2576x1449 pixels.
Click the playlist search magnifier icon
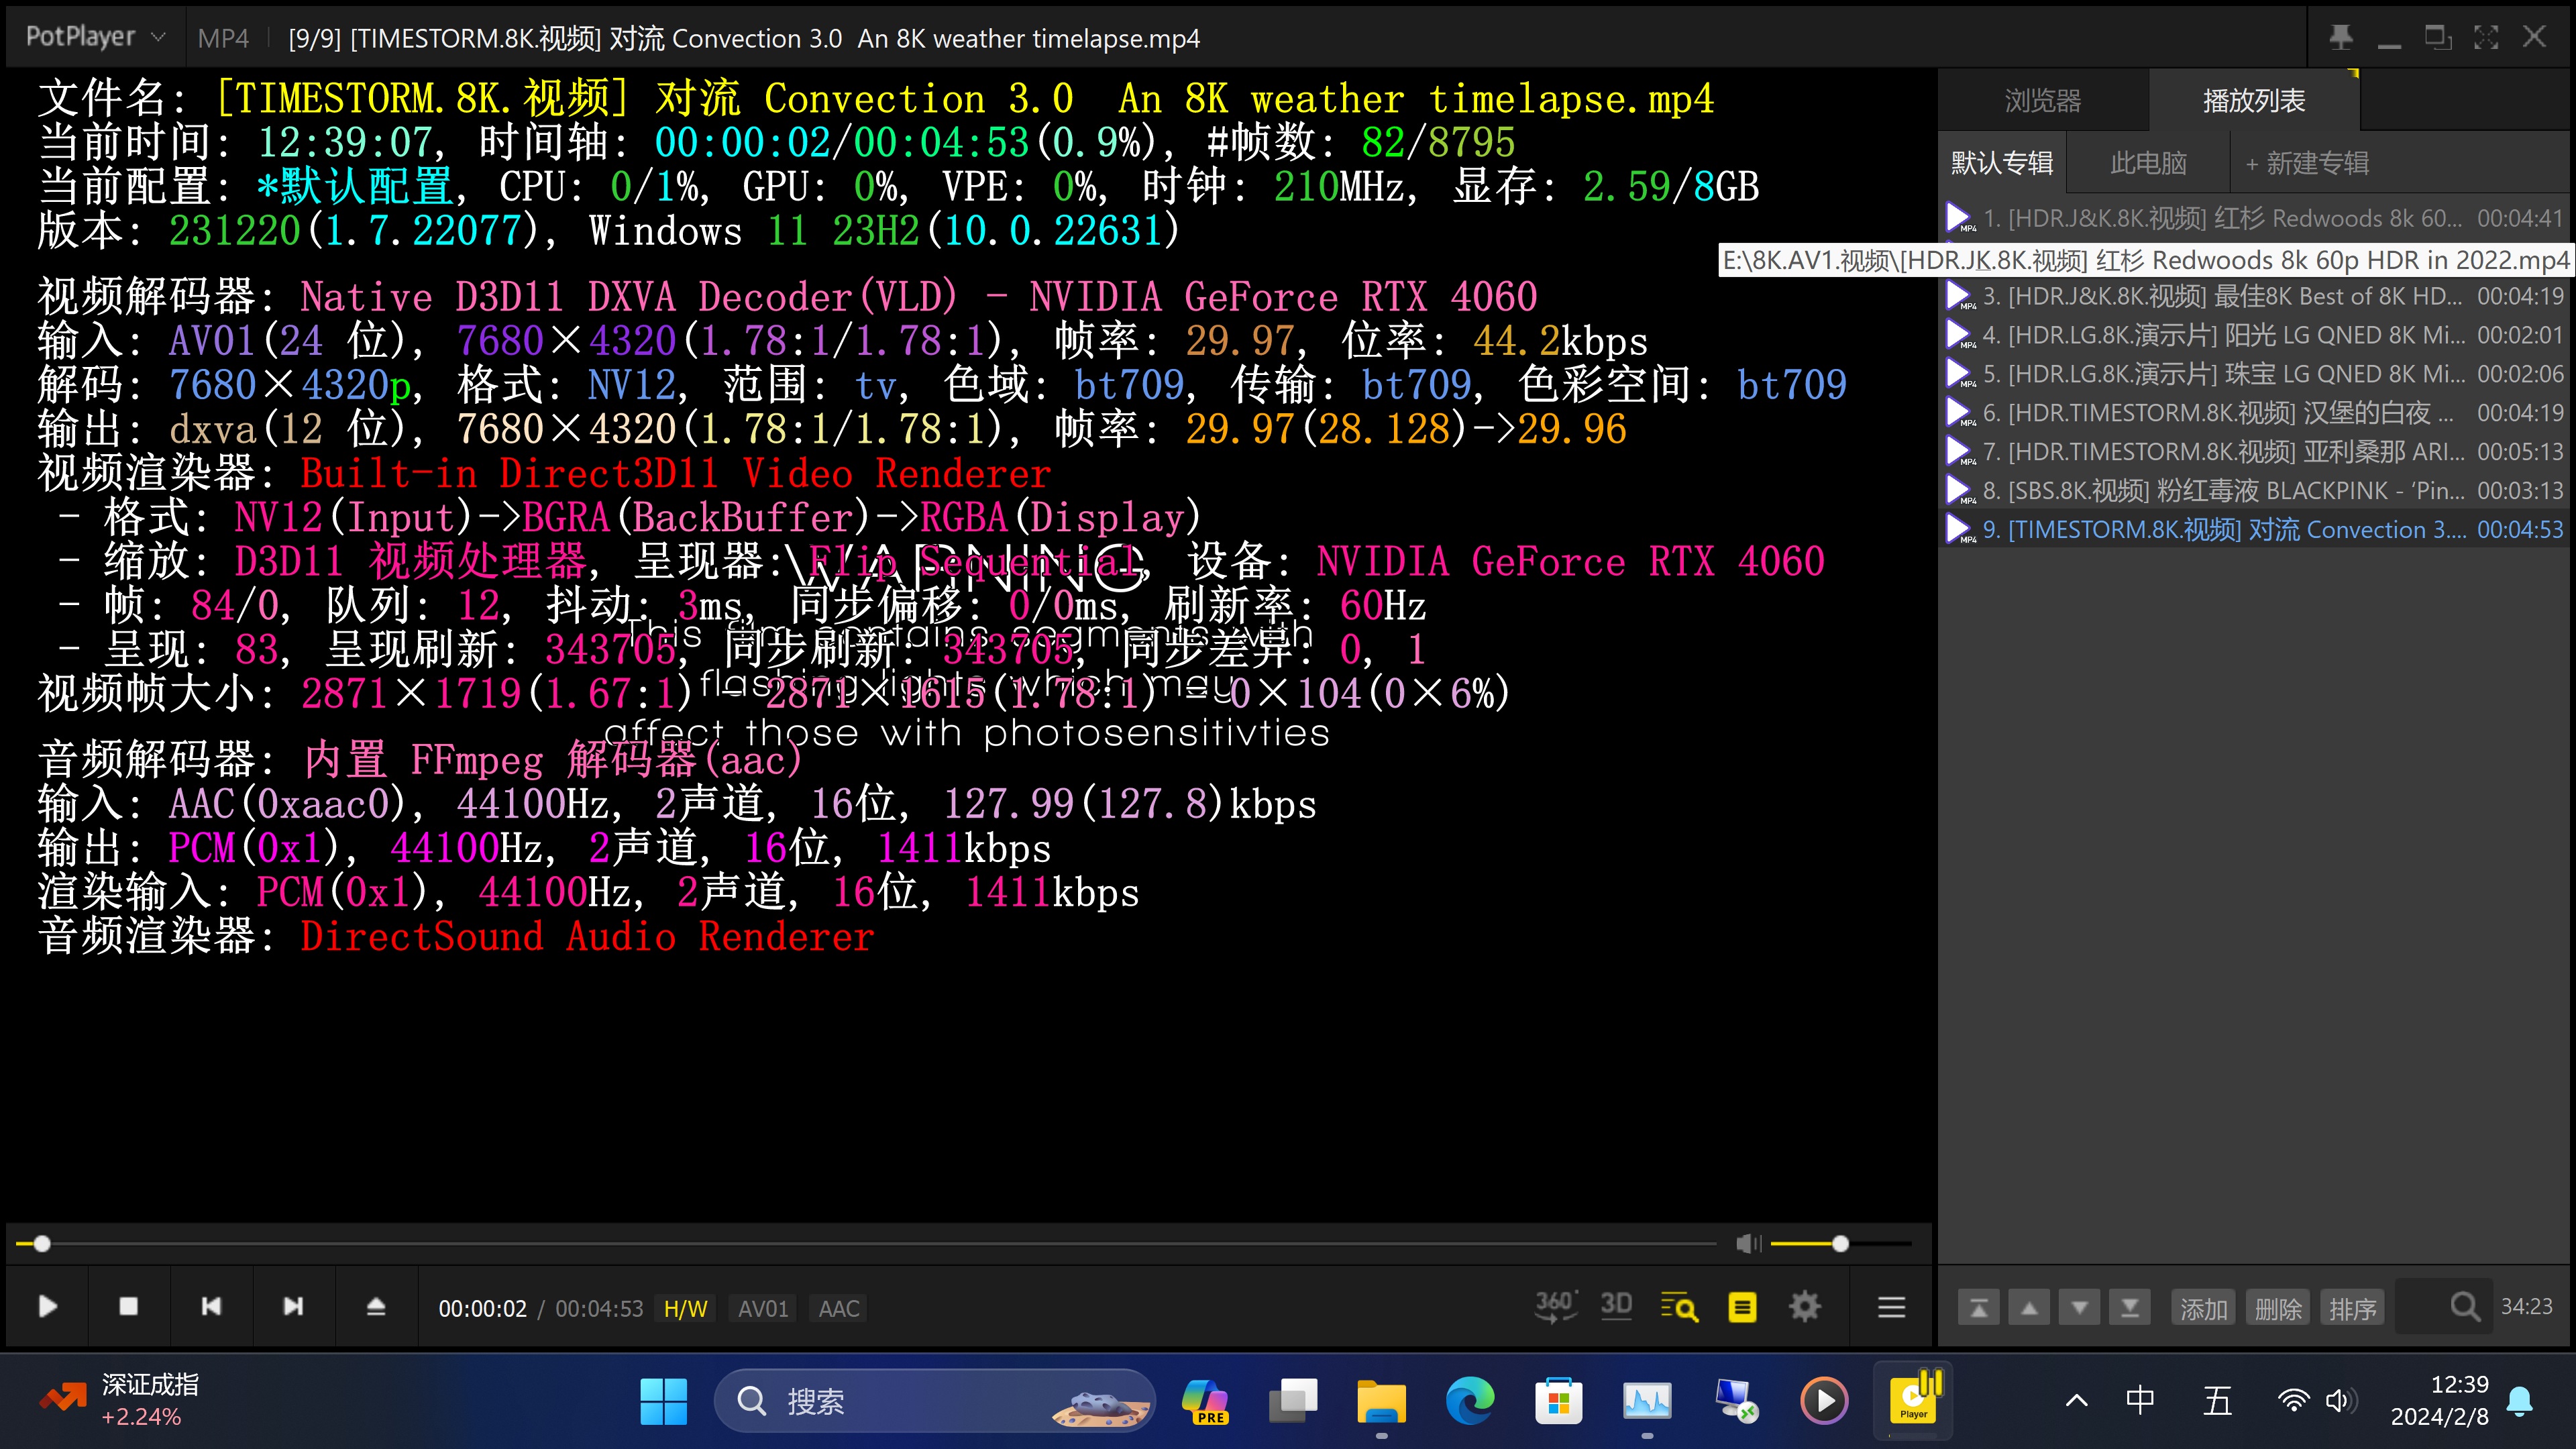tap(2464, 1307)
